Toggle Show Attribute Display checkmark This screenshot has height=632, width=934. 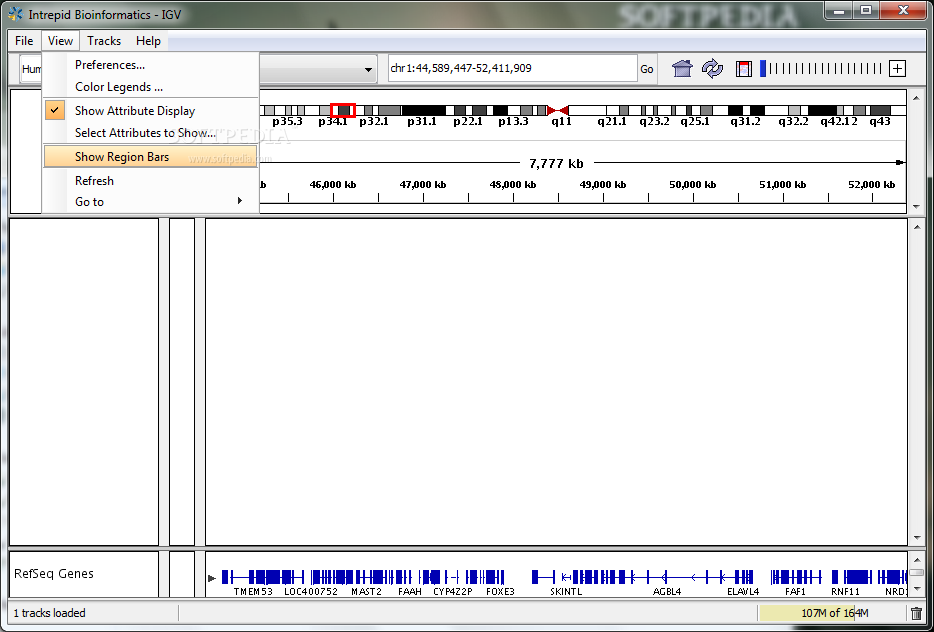55,110
